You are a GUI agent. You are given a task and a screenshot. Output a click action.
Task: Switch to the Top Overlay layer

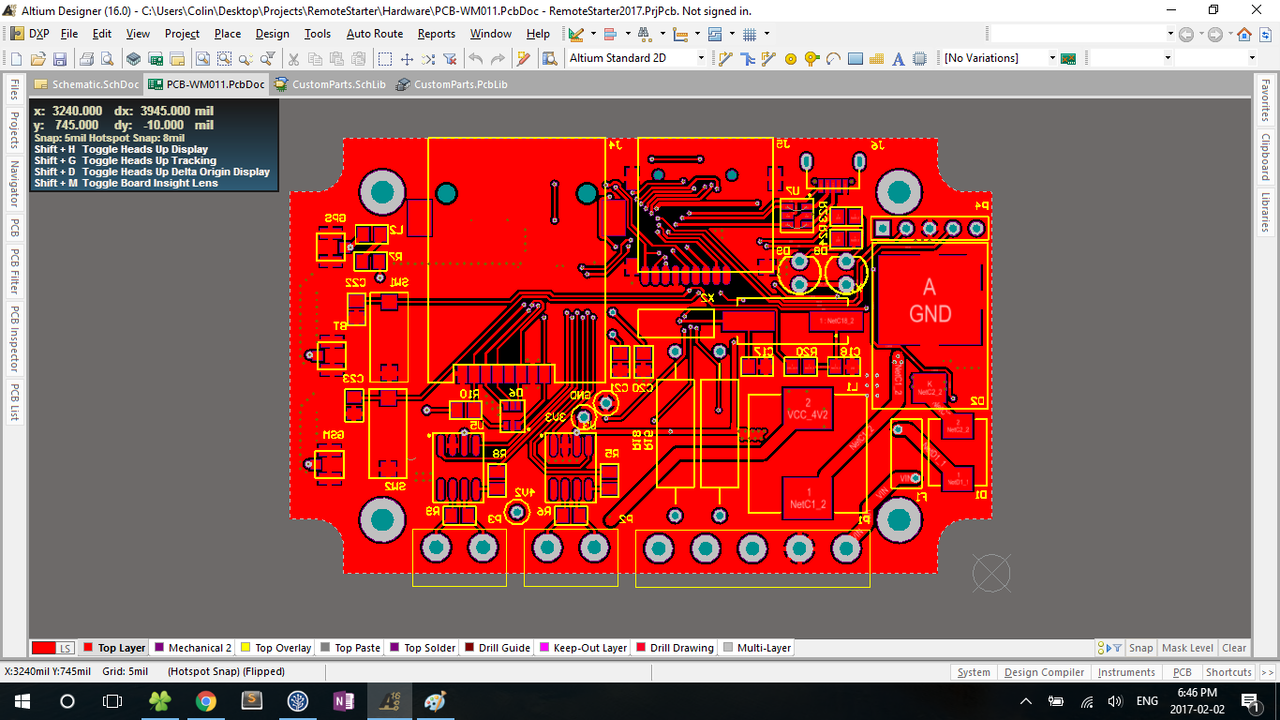[276, 648]
